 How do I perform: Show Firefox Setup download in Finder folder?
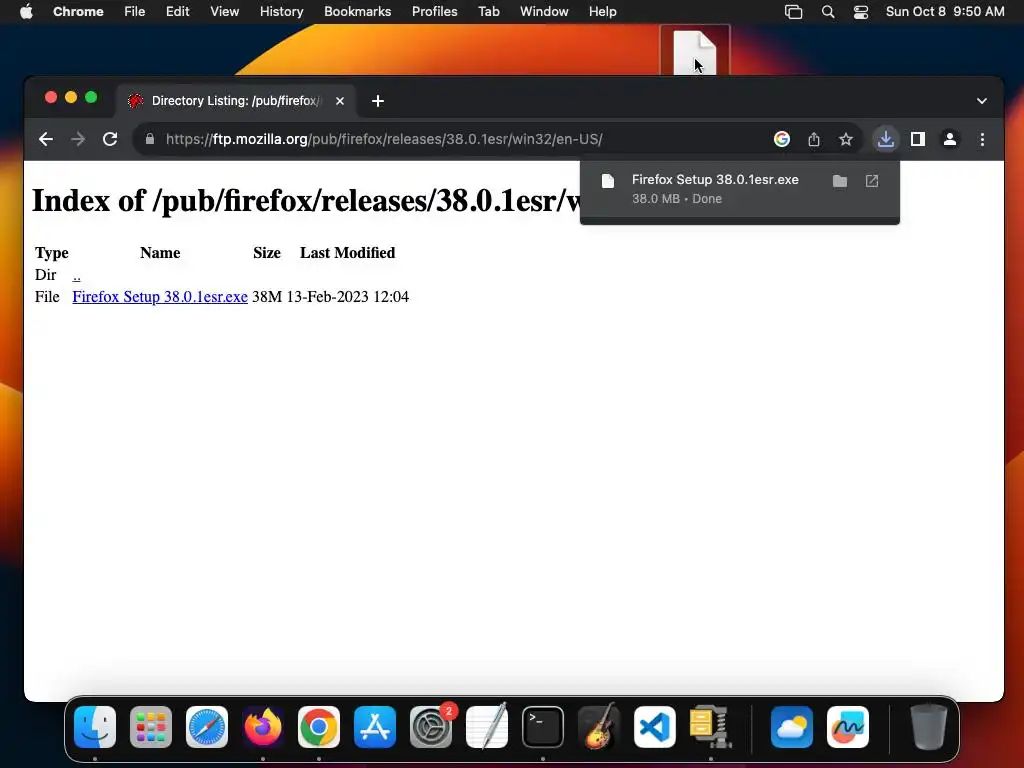coord(840,181)
